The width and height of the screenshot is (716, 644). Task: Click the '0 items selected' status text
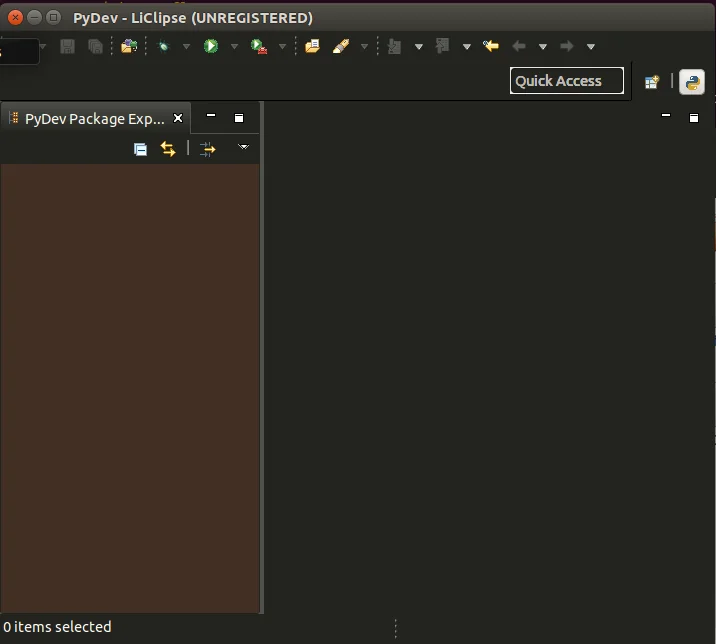[x=57, y=627]
